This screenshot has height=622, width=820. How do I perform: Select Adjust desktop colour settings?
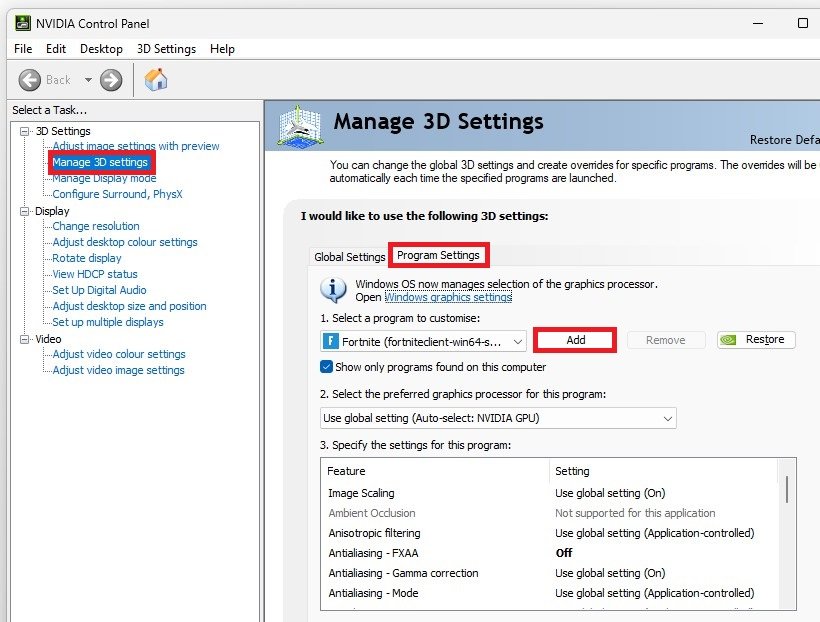click(x=124, y=242)
